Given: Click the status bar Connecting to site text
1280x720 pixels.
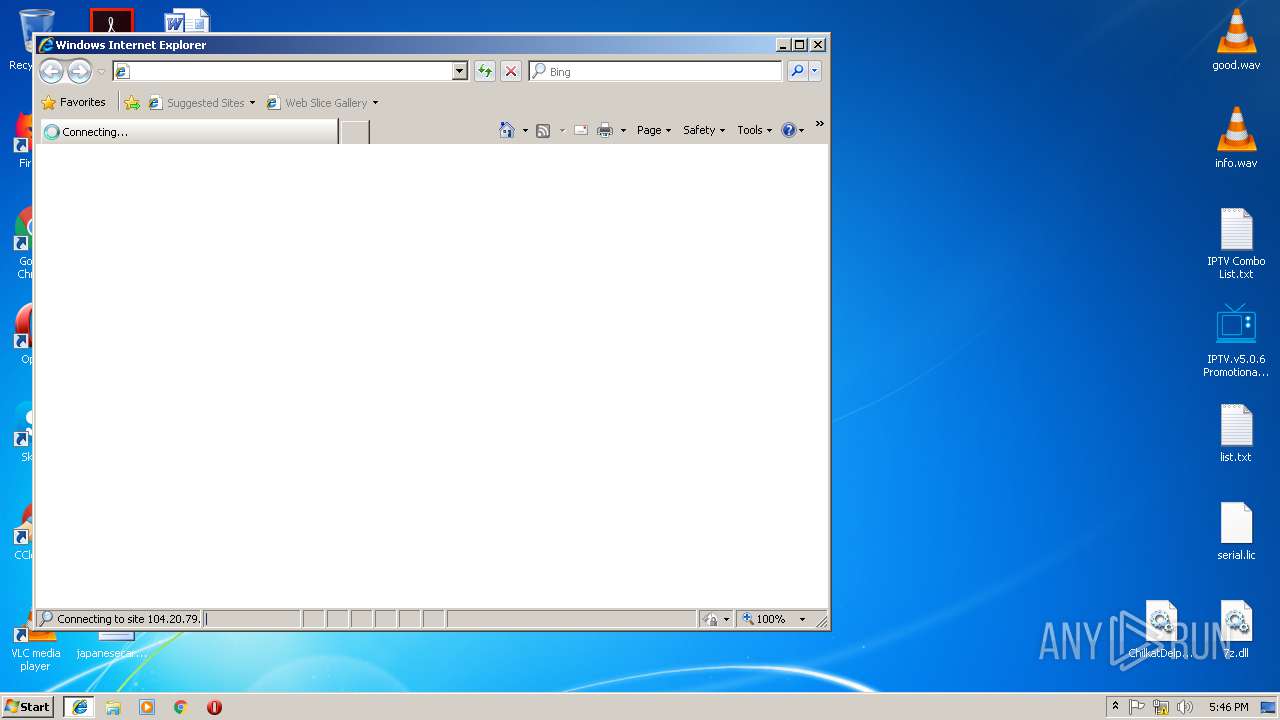Looking at the screenshot, I should coord(128,619).
